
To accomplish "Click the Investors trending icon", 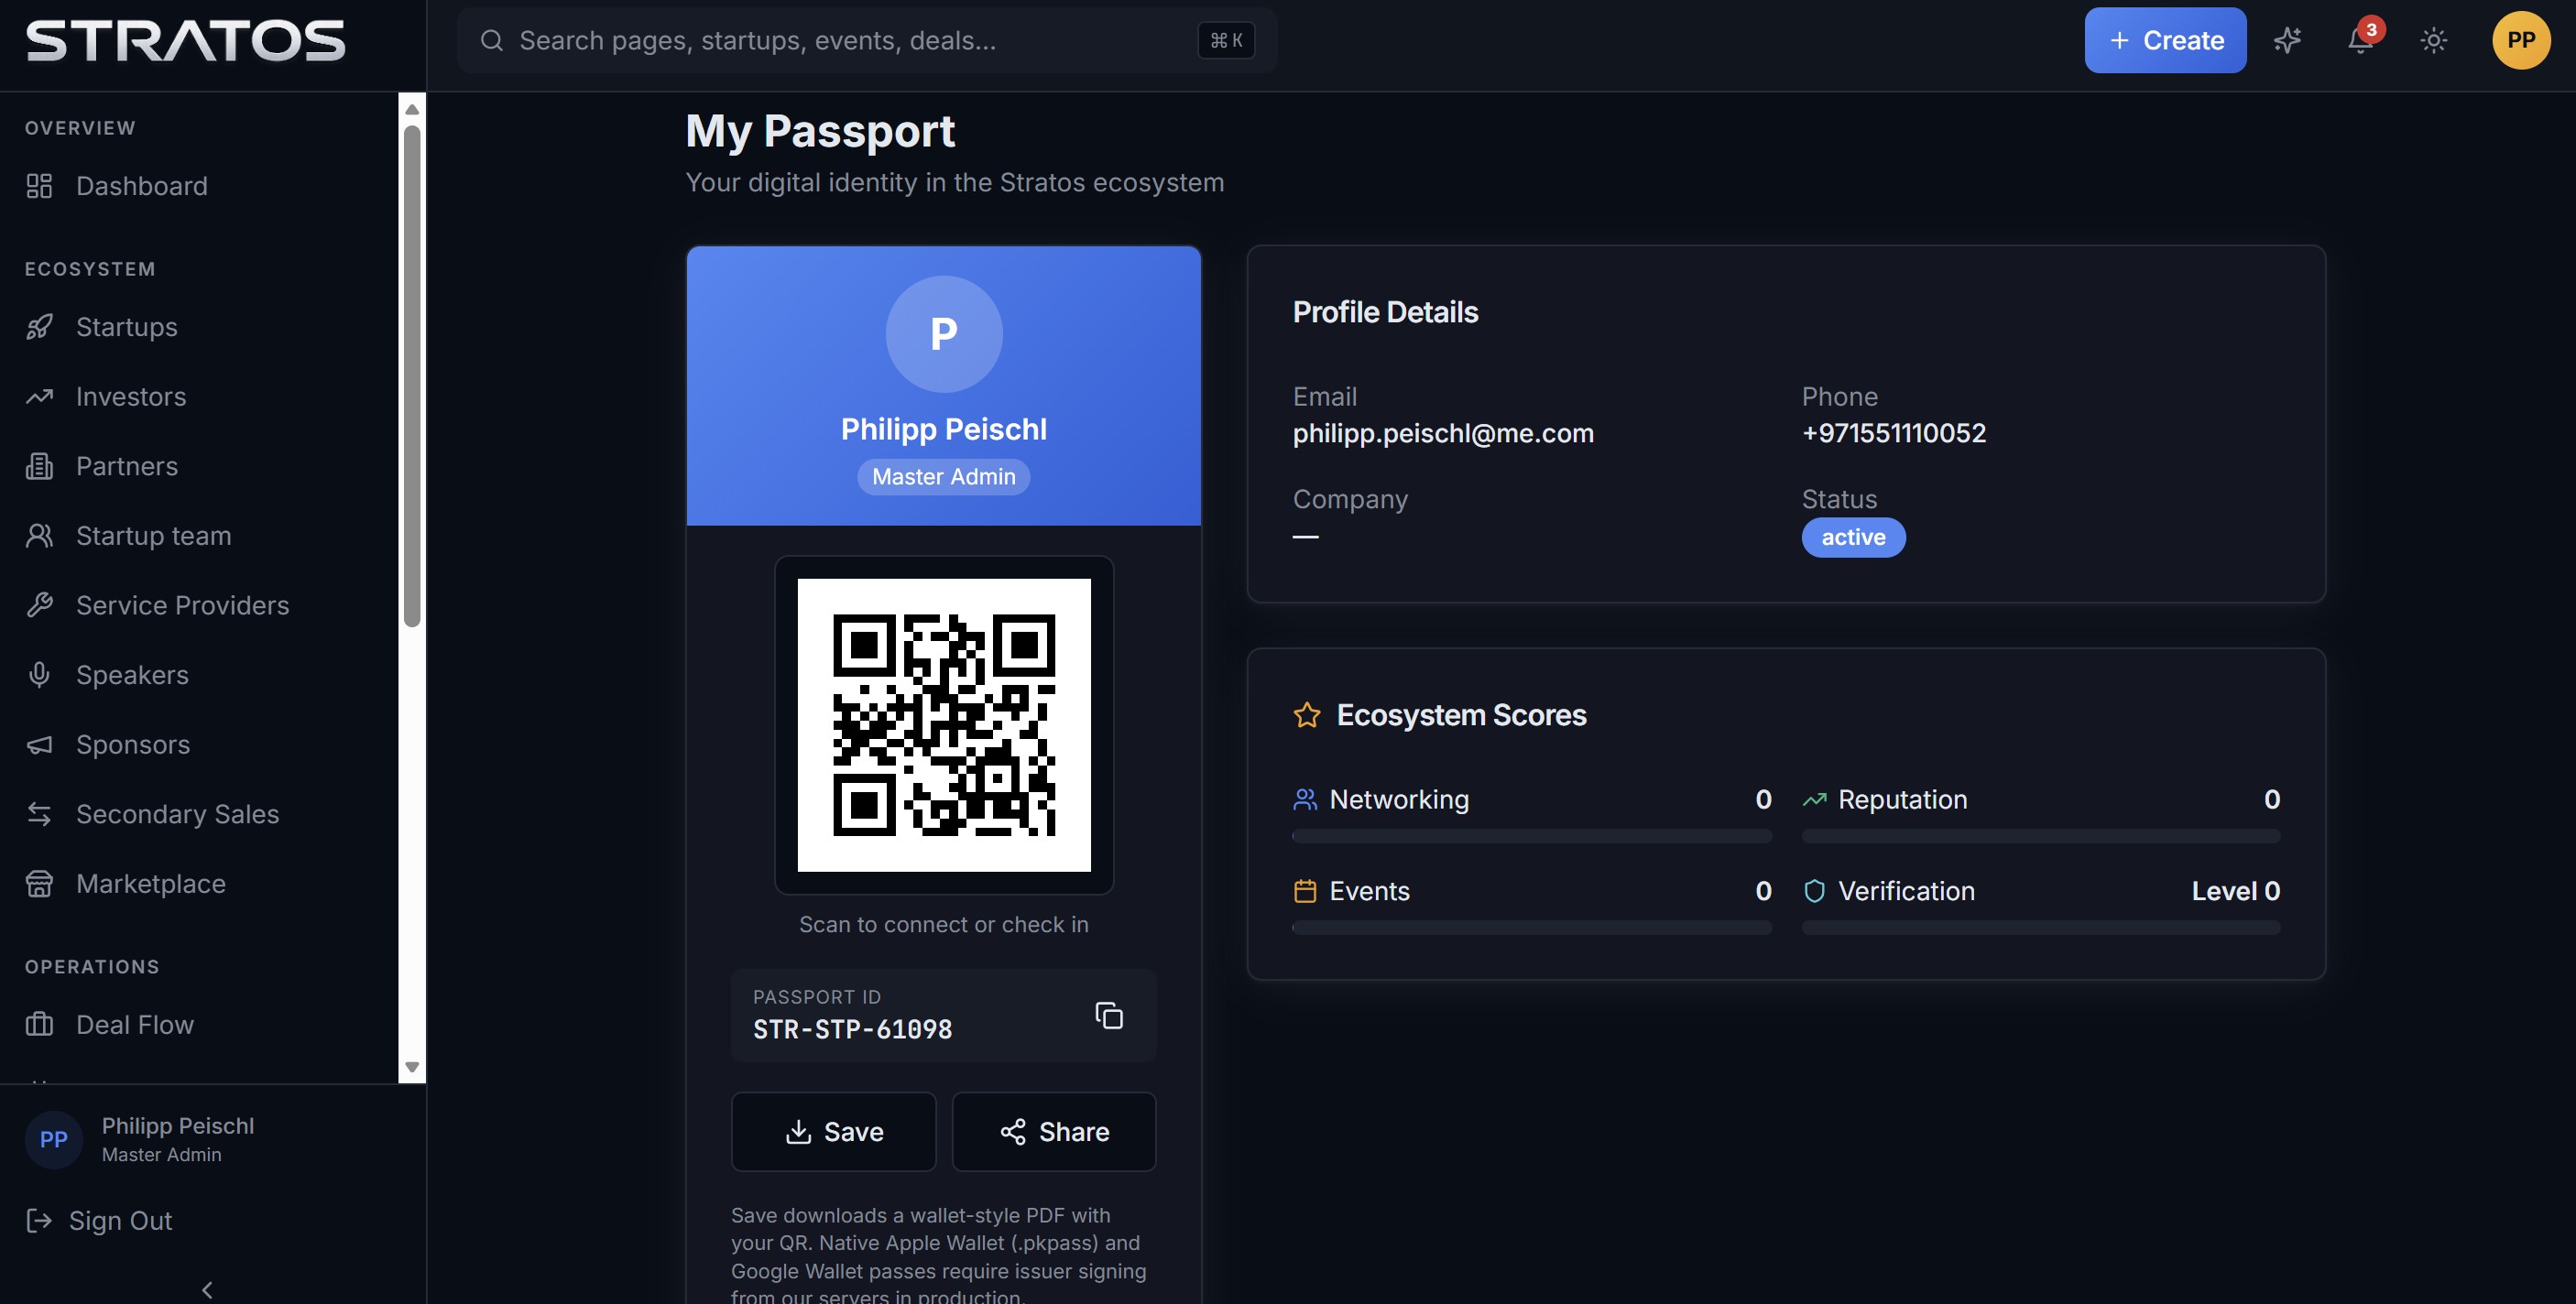I will 39,397.
